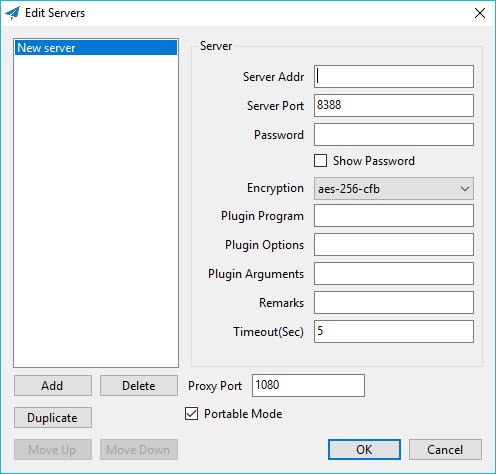Click the Password input field

[394, 135]
